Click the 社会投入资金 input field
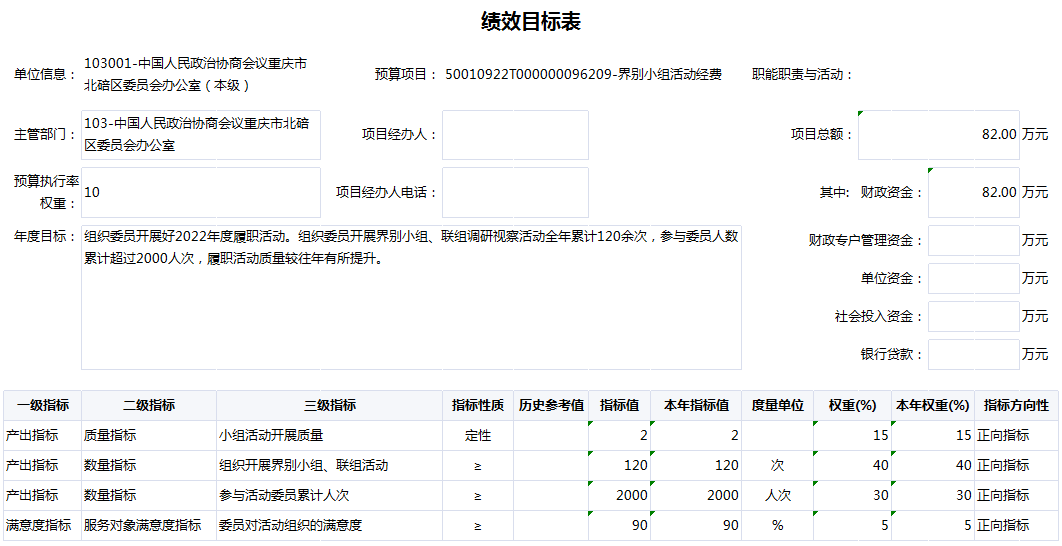The image size is (1062, 546). tap(973, 316)
